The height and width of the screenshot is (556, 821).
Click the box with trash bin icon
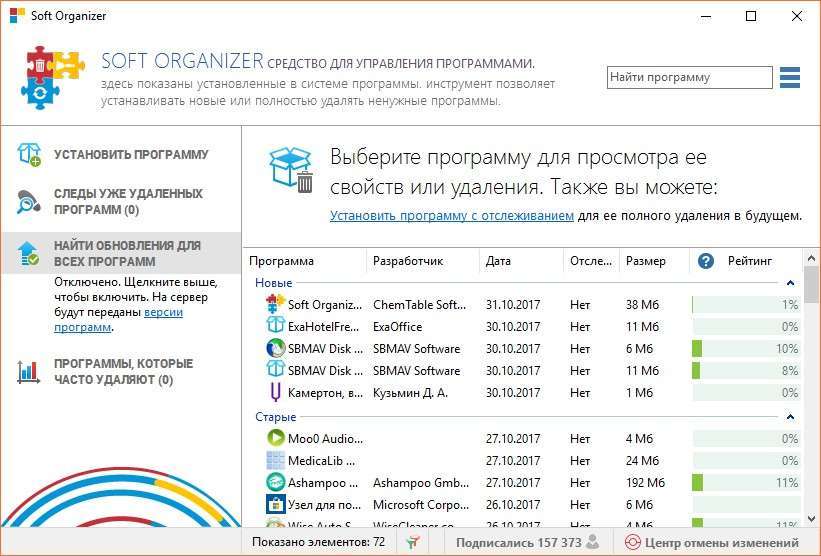click(291, 170)
